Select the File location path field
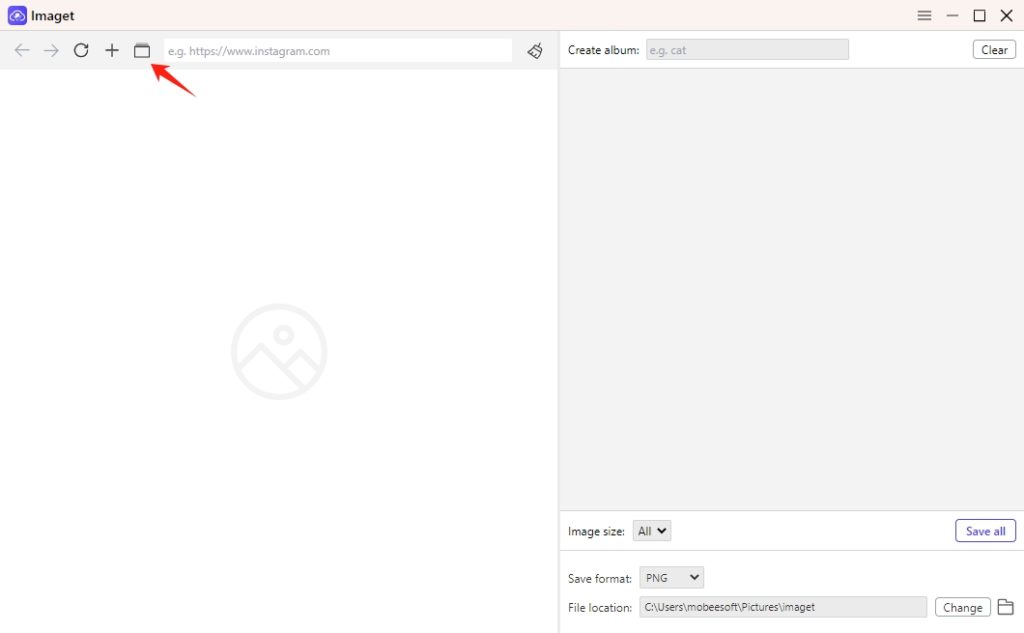 783,606
